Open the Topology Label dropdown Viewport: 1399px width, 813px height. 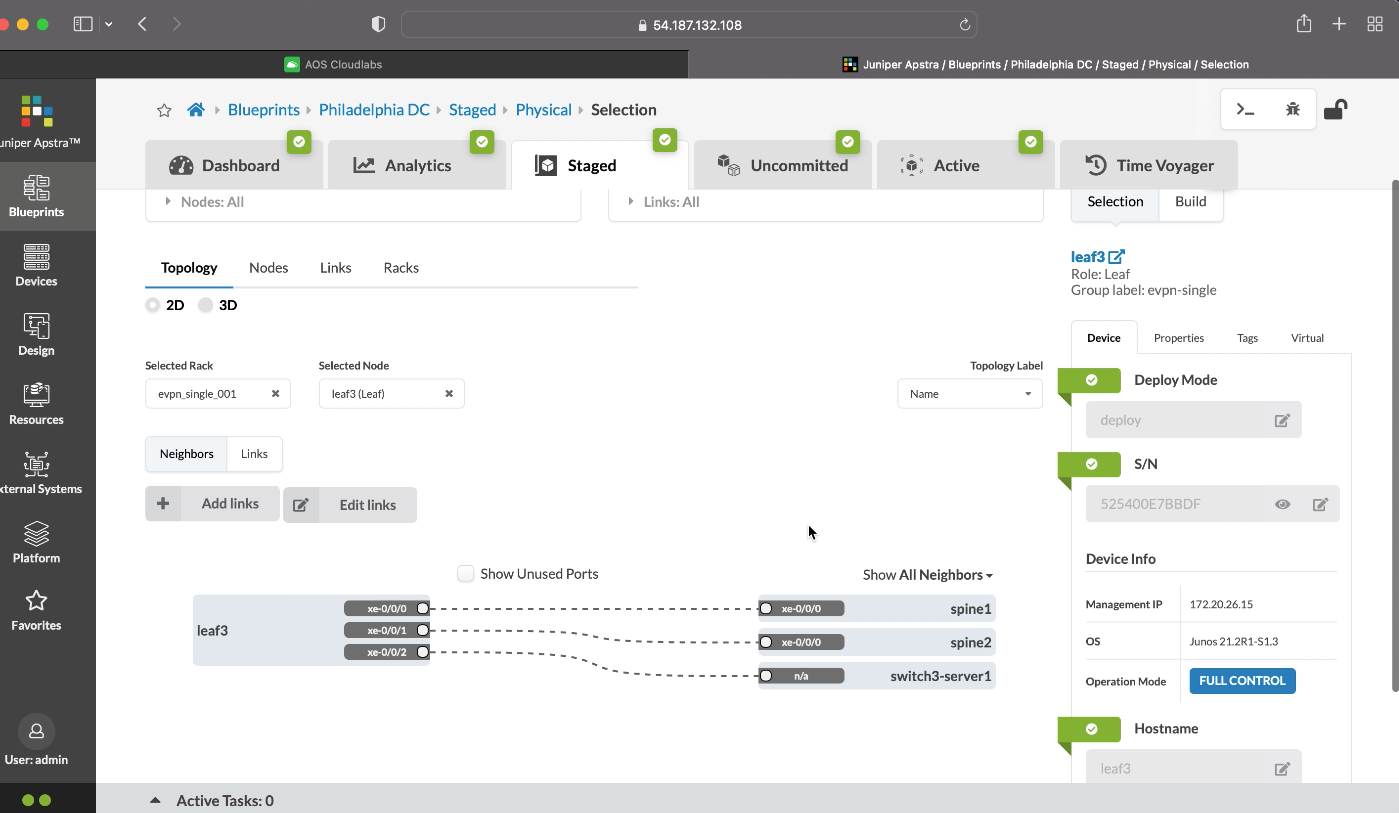click(x=970, y=394)
